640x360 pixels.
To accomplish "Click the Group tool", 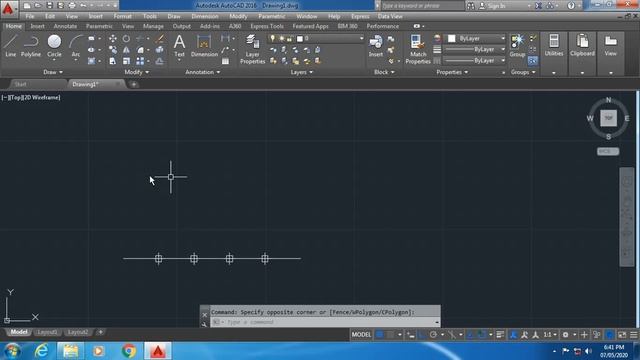I will (x=517, y=45).
